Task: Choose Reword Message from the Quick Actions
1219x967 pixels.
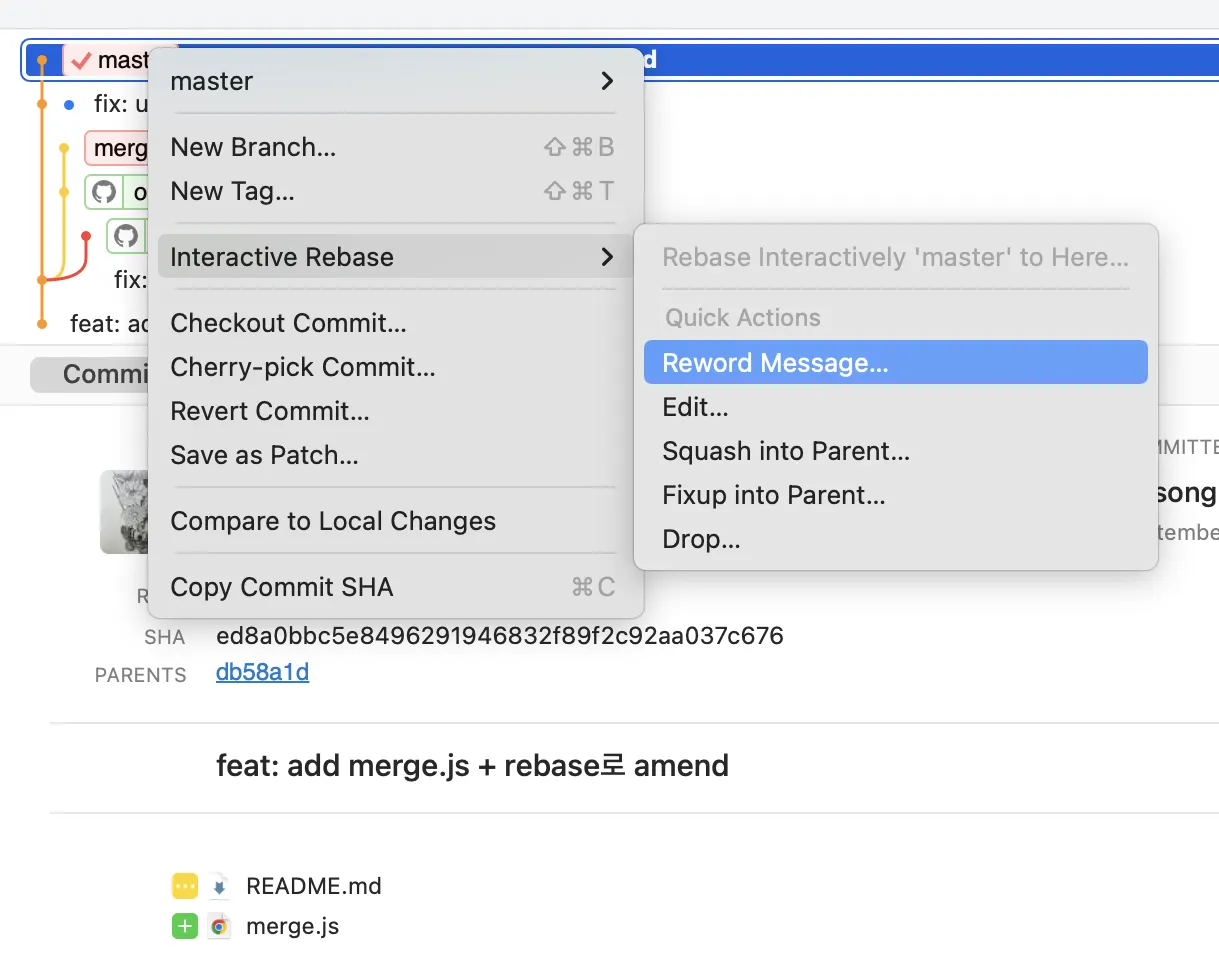Action: click(775, 363)
